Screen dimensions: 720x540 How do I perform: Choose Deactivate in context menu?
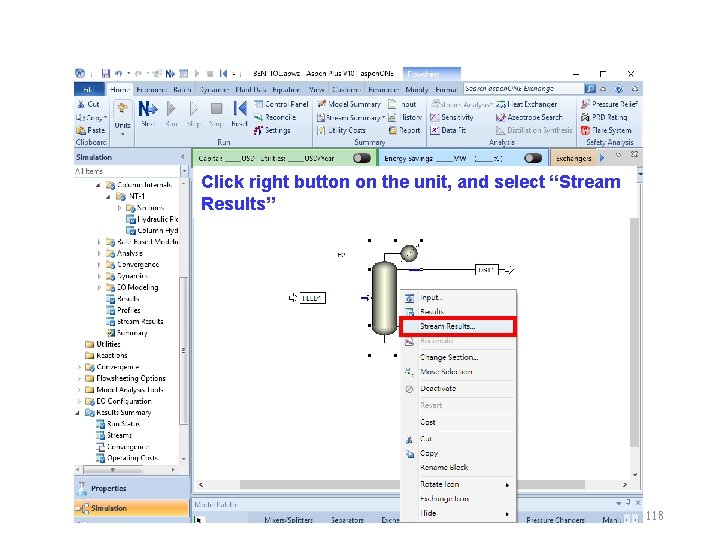[x=458, y=388]
